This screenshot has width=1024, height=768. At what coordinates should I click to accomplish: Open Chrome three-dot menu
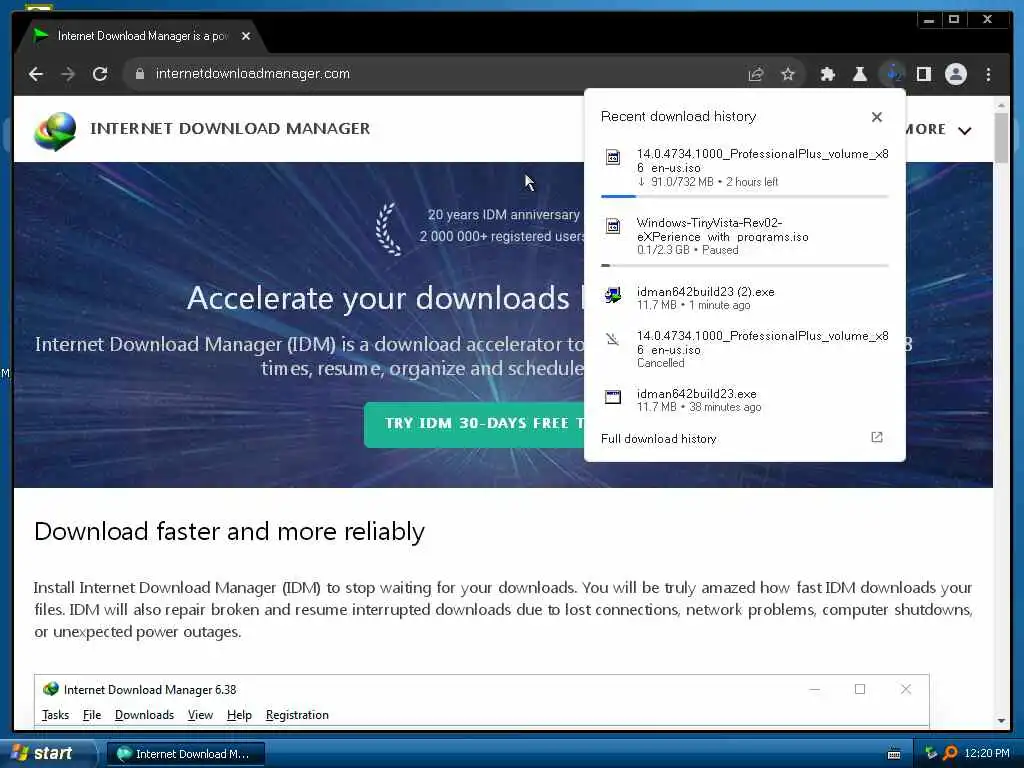988,74
